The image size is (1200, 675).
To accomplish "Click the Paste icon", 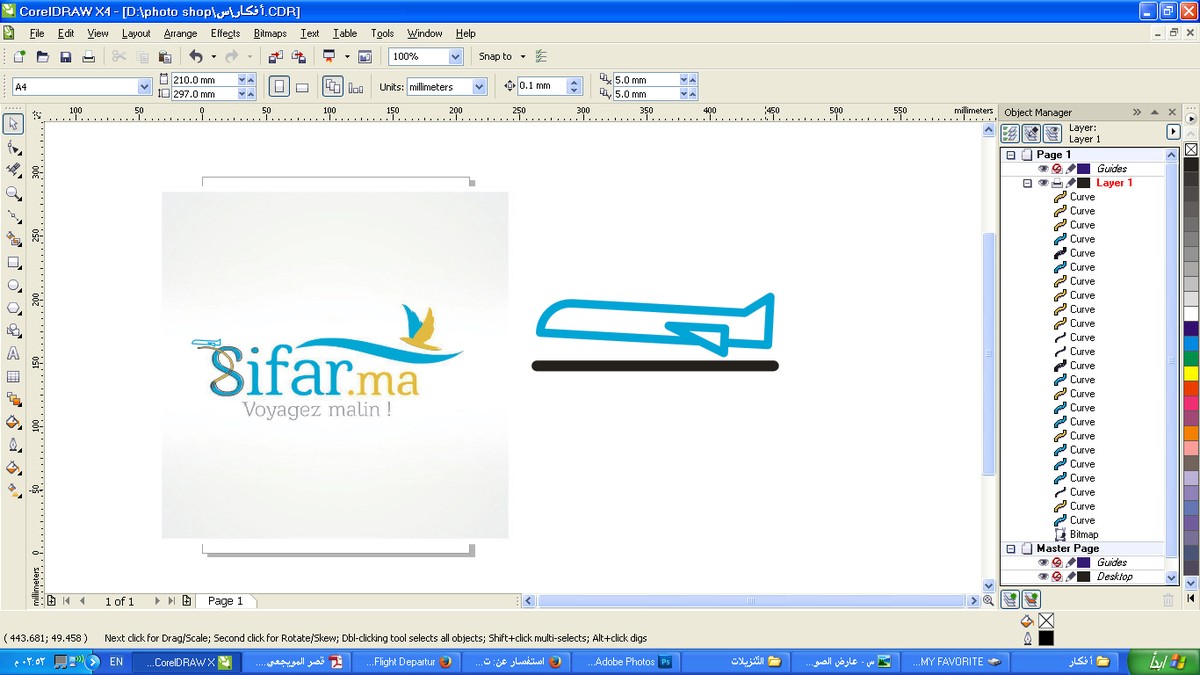I will tap(166, 57).
